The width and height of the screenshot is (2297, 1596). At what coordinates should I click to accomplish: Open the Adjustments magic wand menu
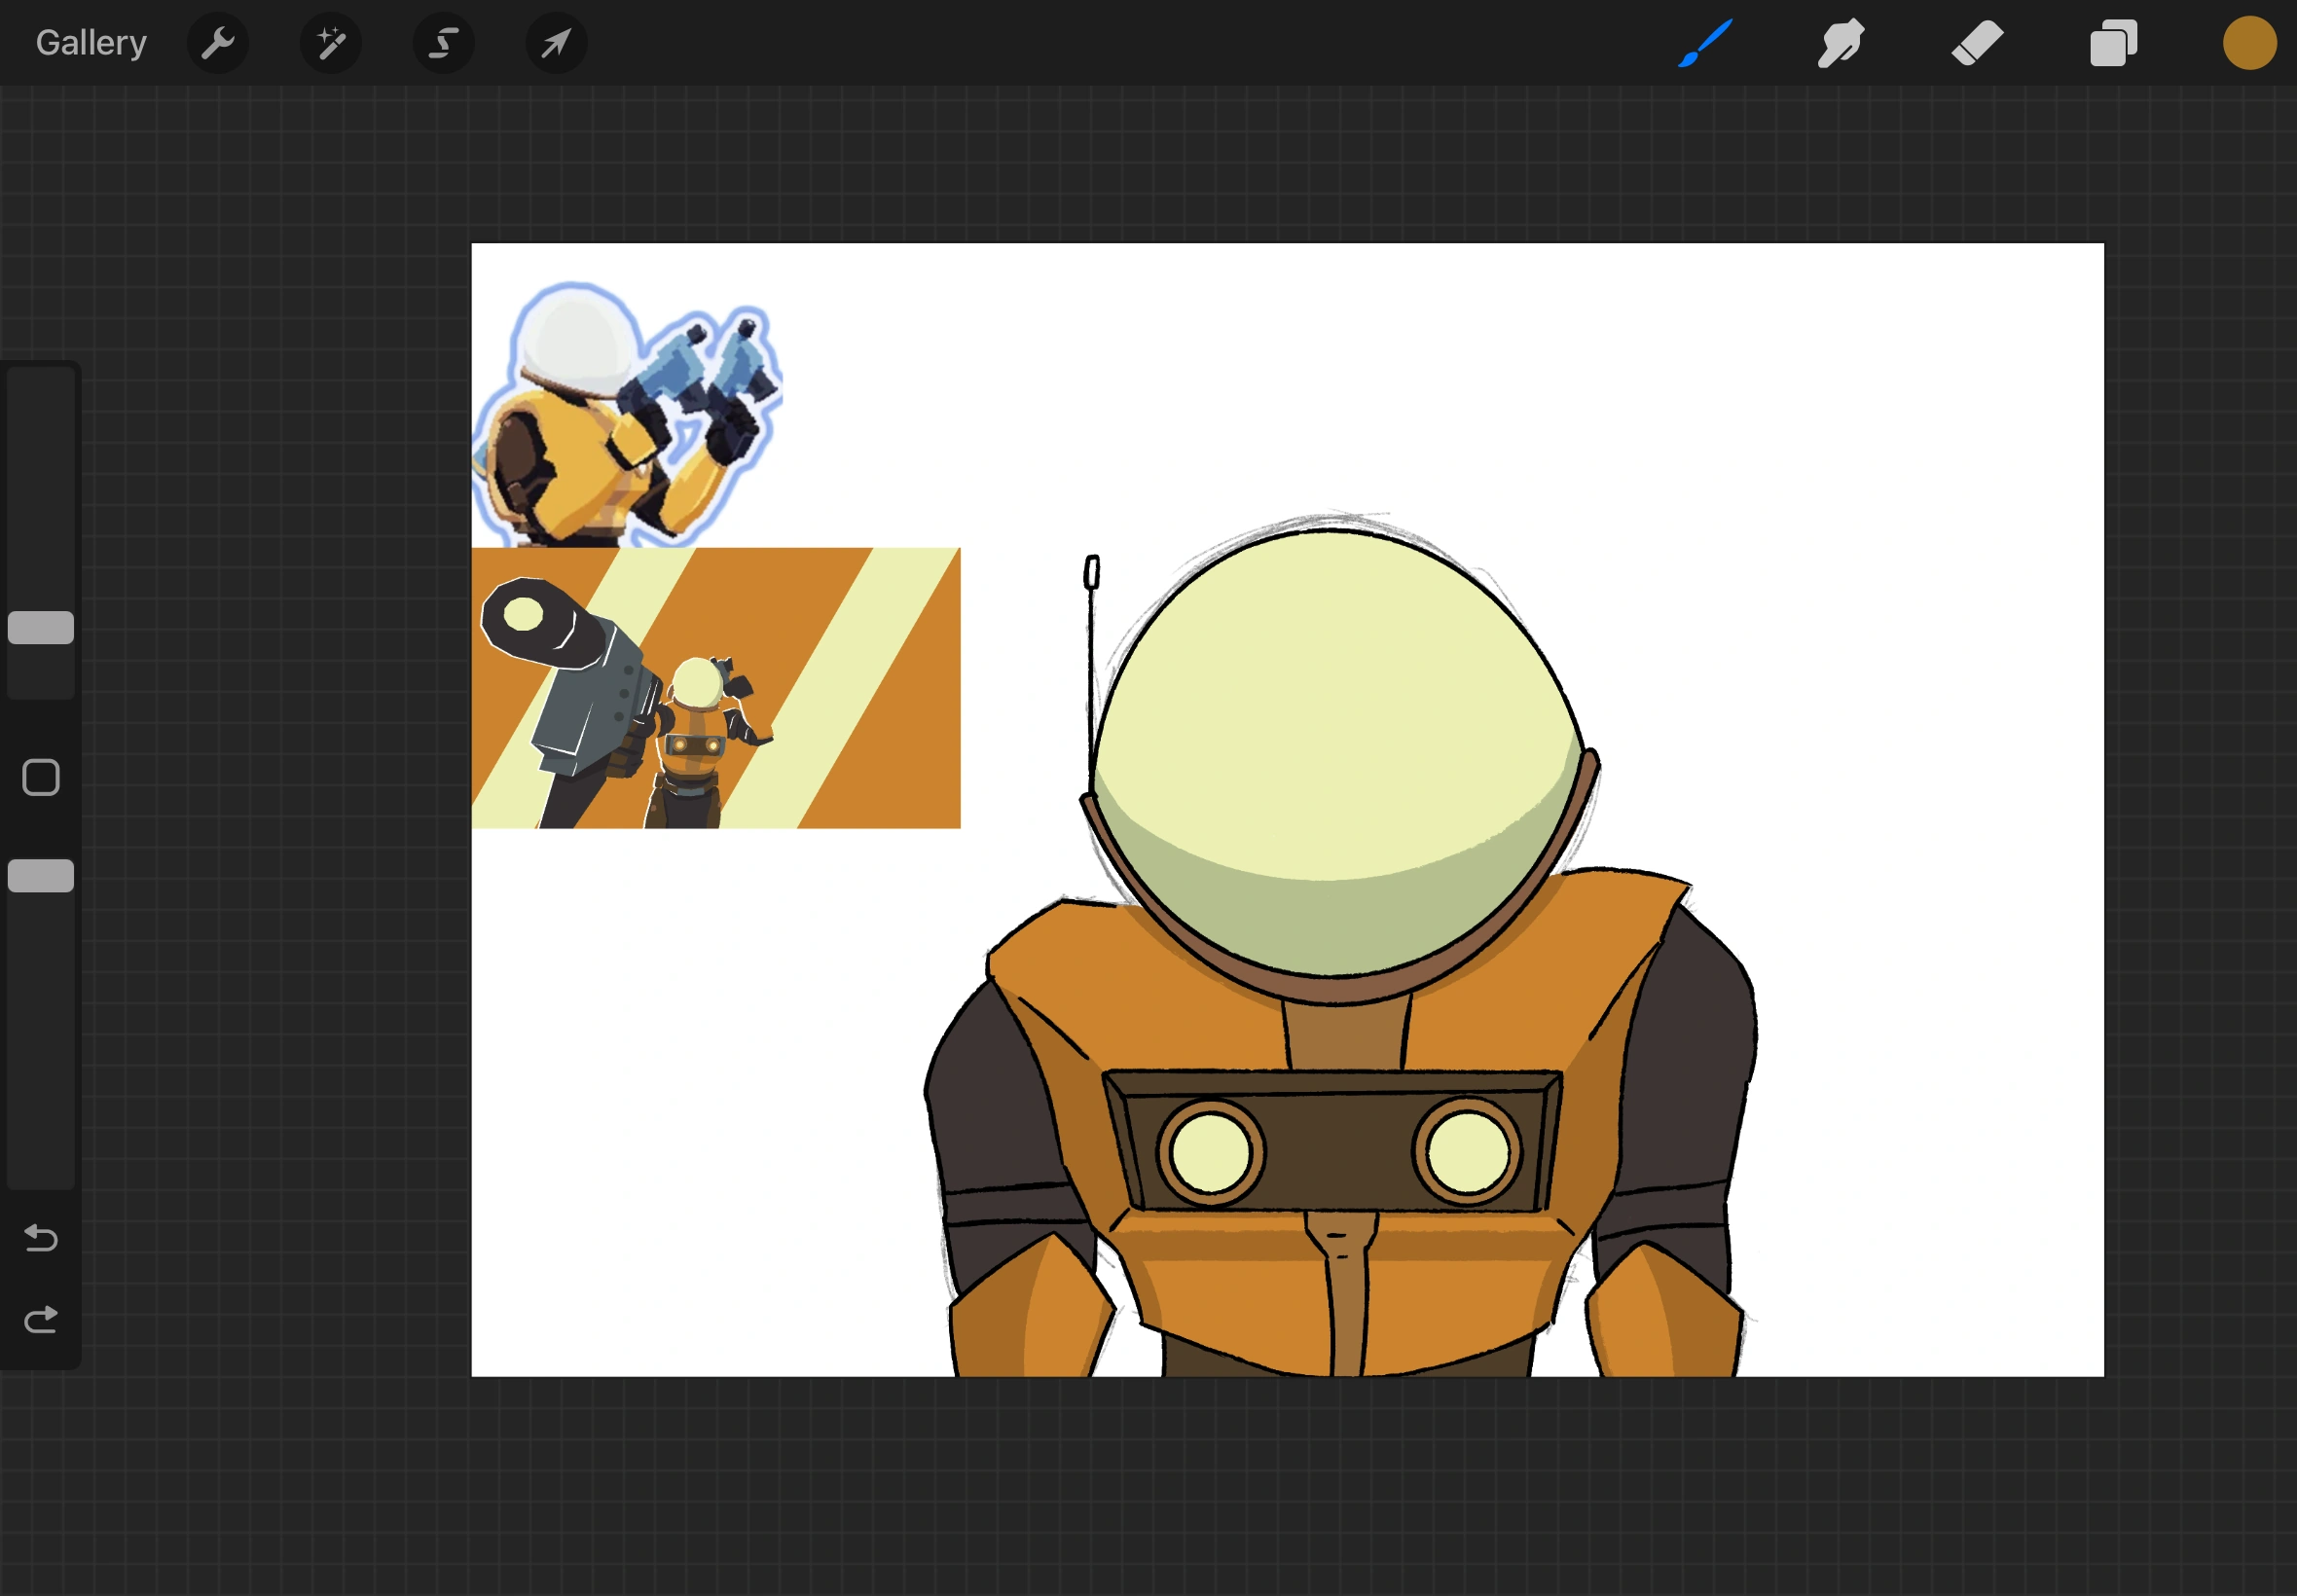[330, 43]
